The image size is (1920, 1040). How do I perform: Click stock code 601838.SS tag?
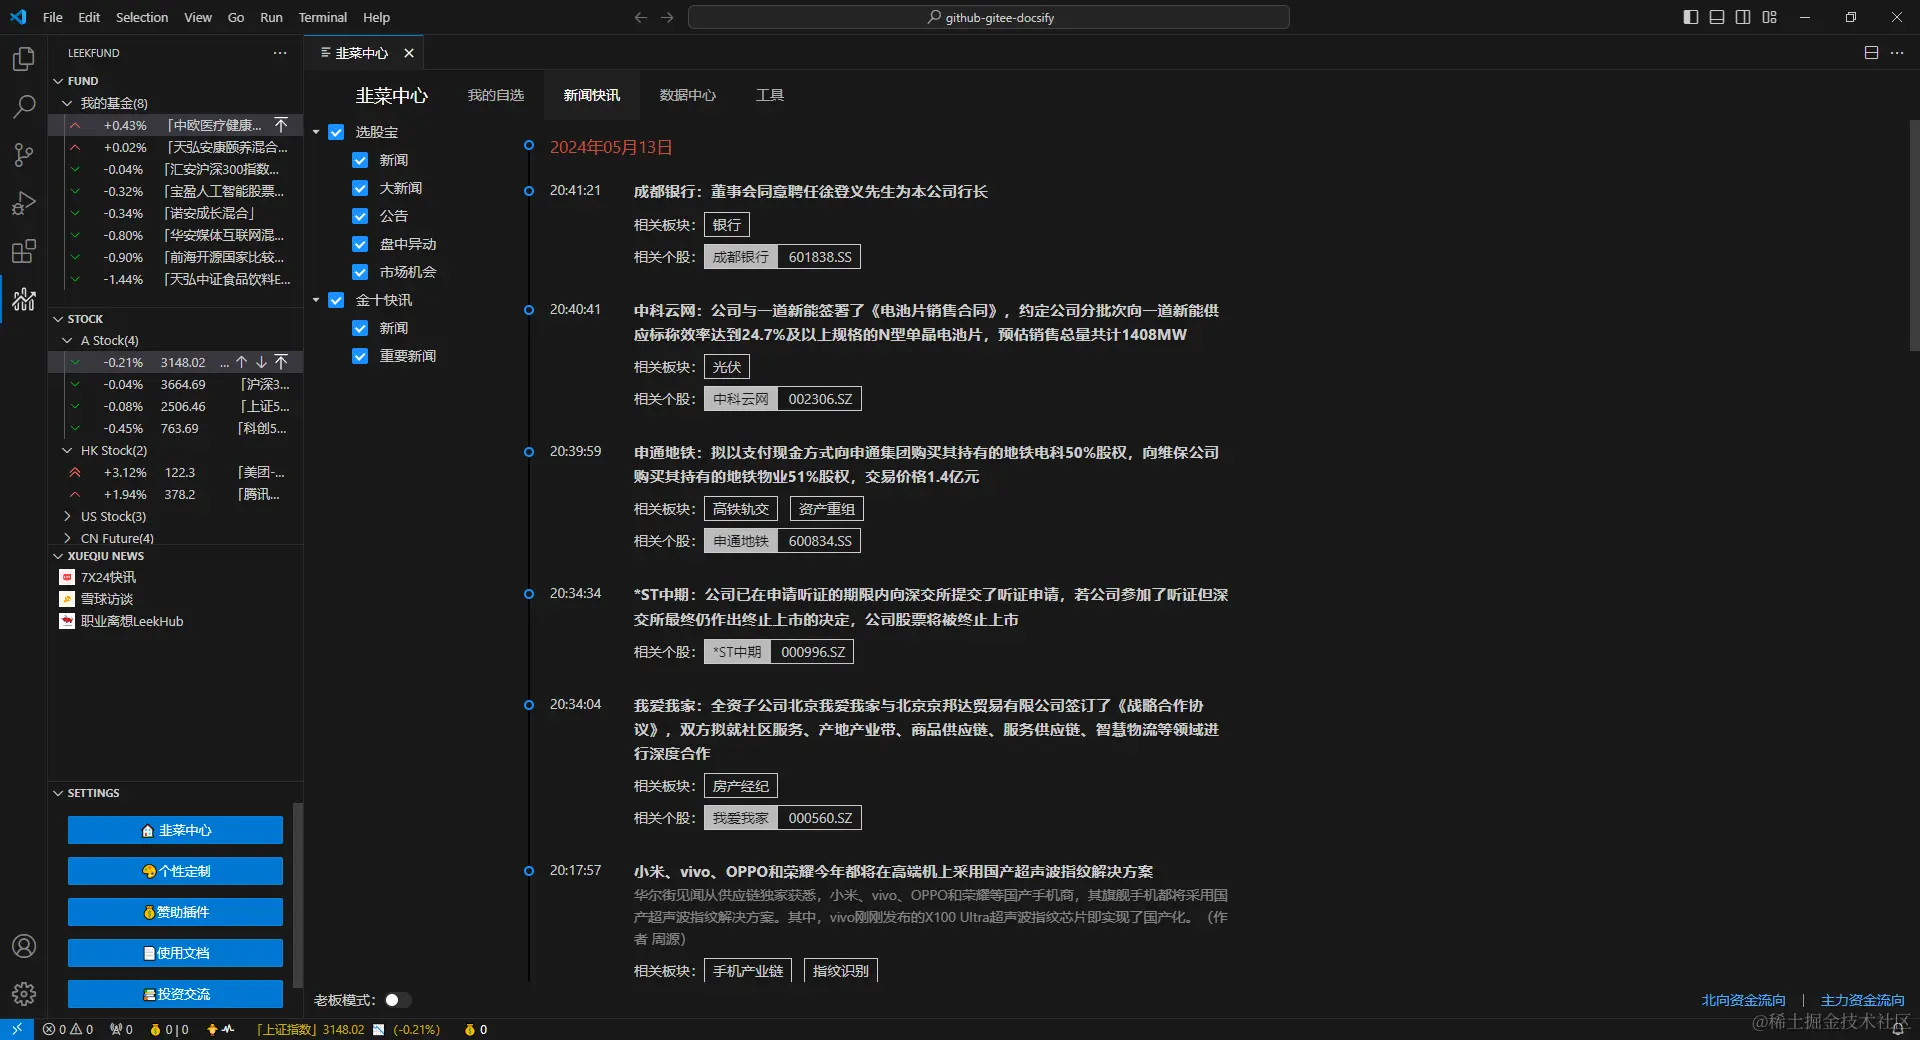pos(820,257)
